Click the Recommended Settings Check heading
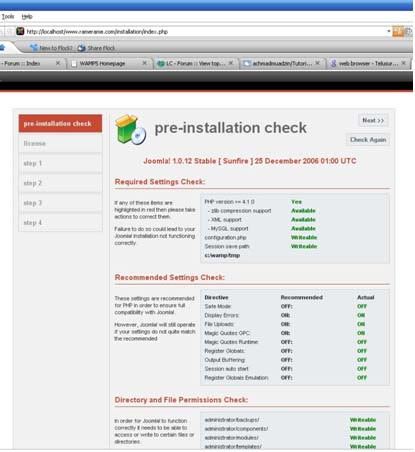The image size is (415, 452). coord(170,277)
